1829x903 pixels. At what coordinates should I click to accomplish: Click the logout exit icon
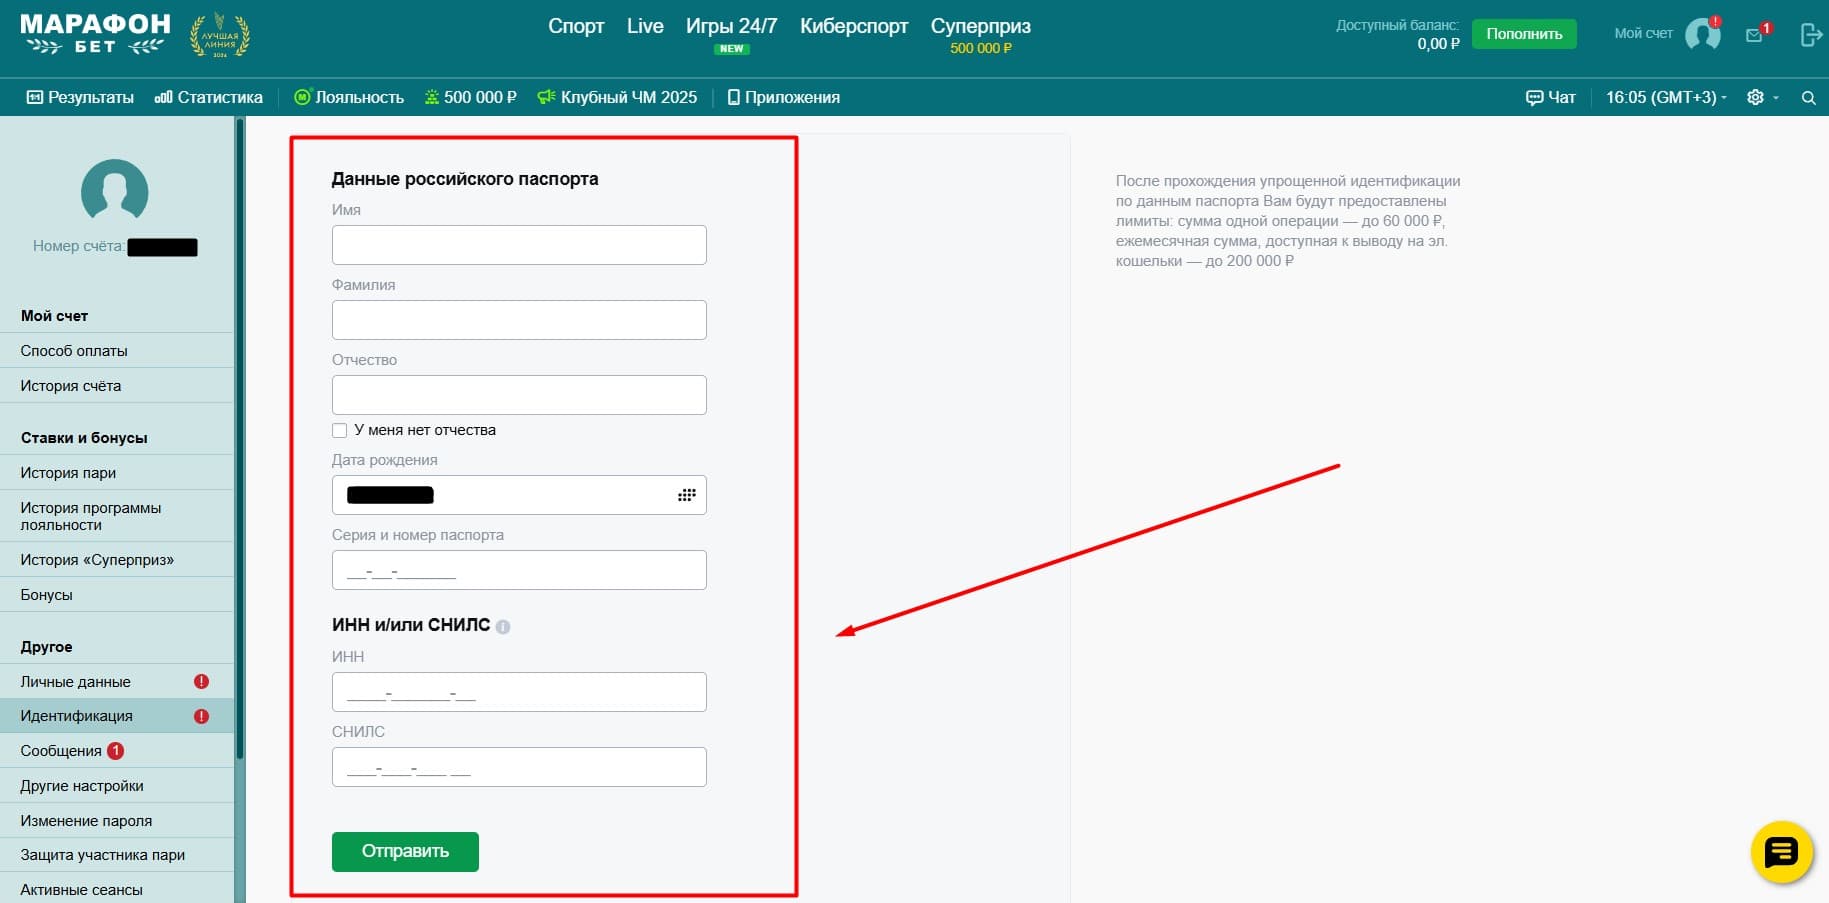1810,35
